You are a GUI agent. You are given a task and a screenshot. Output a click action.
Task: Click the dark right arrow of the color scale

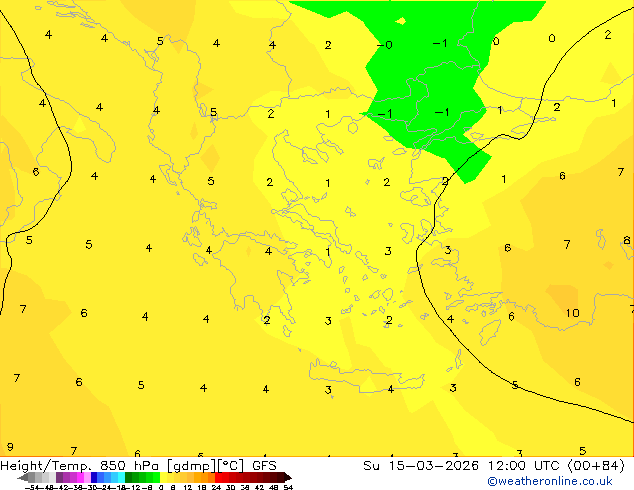pyautogui.click(x=288, y=477)
